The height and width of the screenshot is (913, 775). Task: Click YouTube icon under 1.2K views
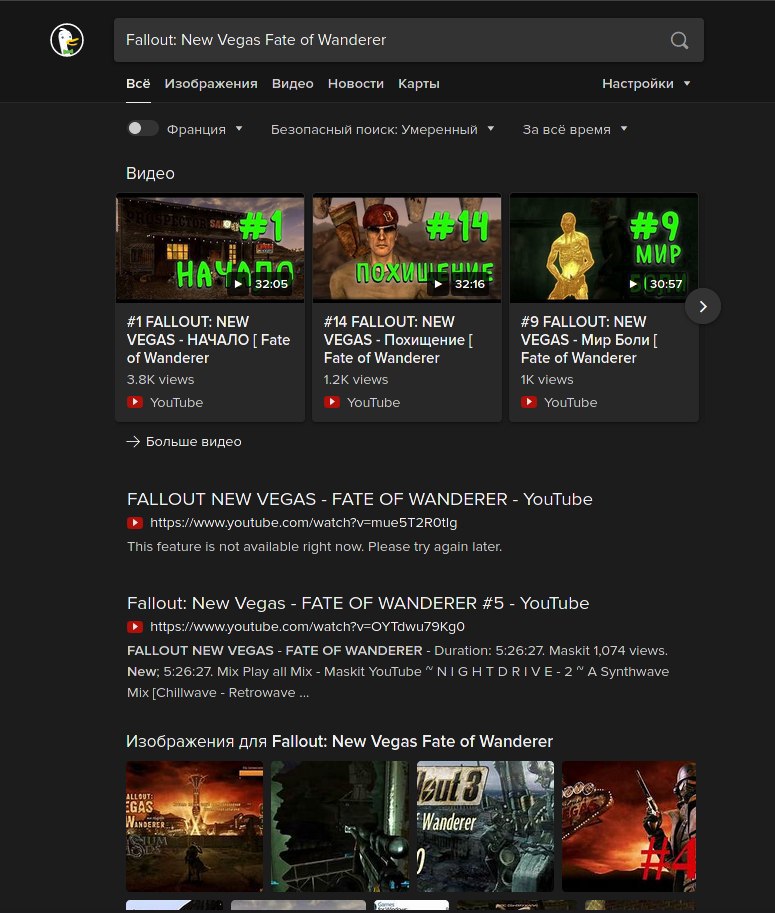click(x=332, y=402)
